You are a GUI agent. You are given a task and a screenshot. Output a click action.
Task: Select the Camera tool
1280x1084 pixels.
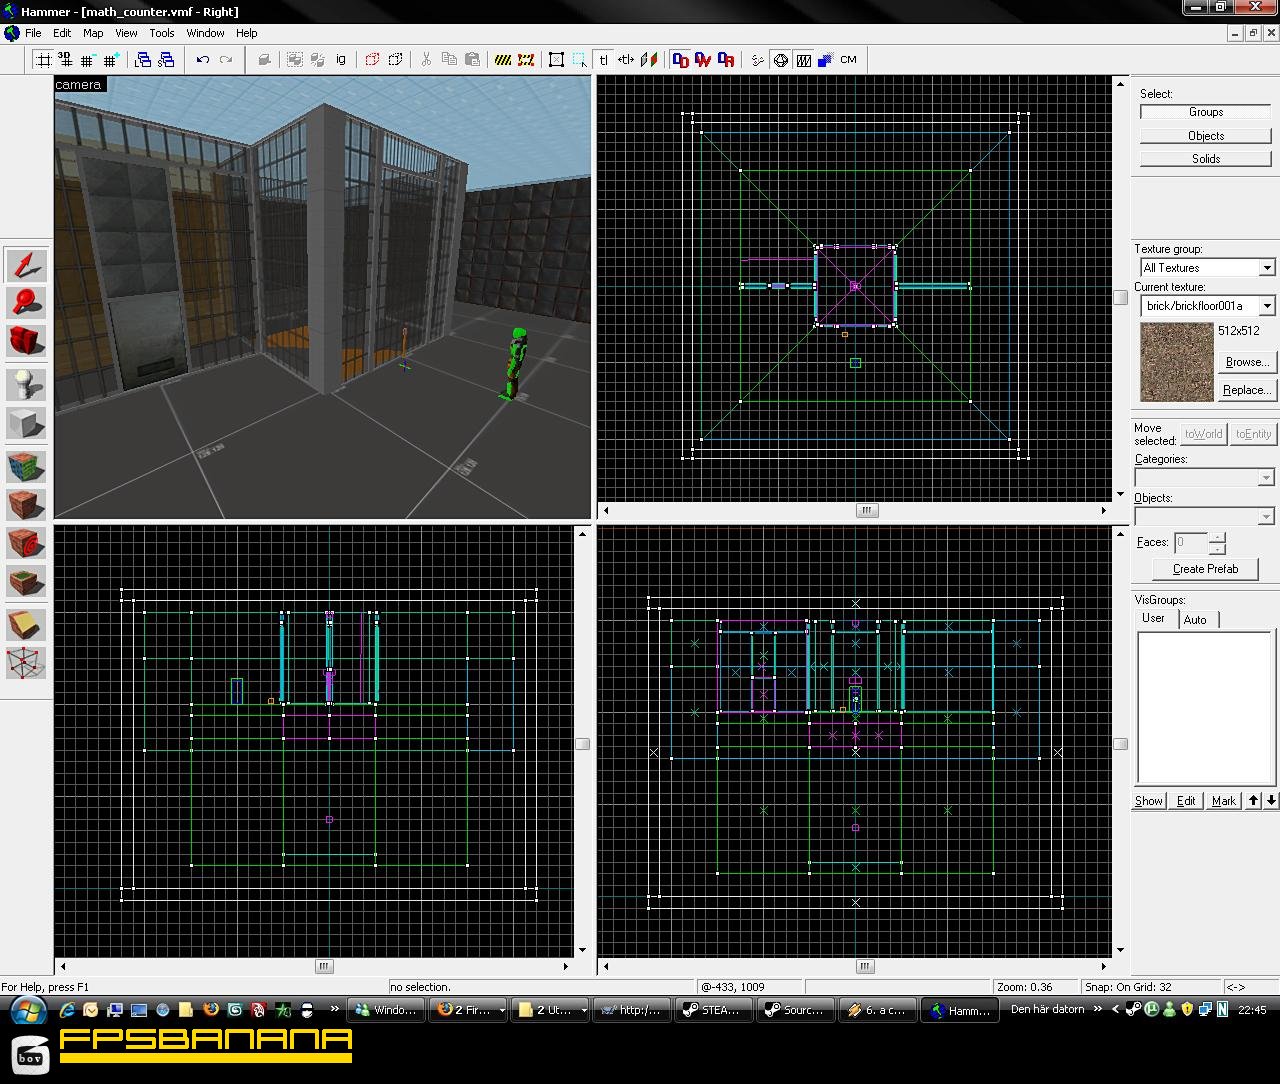tap(26, 341)
